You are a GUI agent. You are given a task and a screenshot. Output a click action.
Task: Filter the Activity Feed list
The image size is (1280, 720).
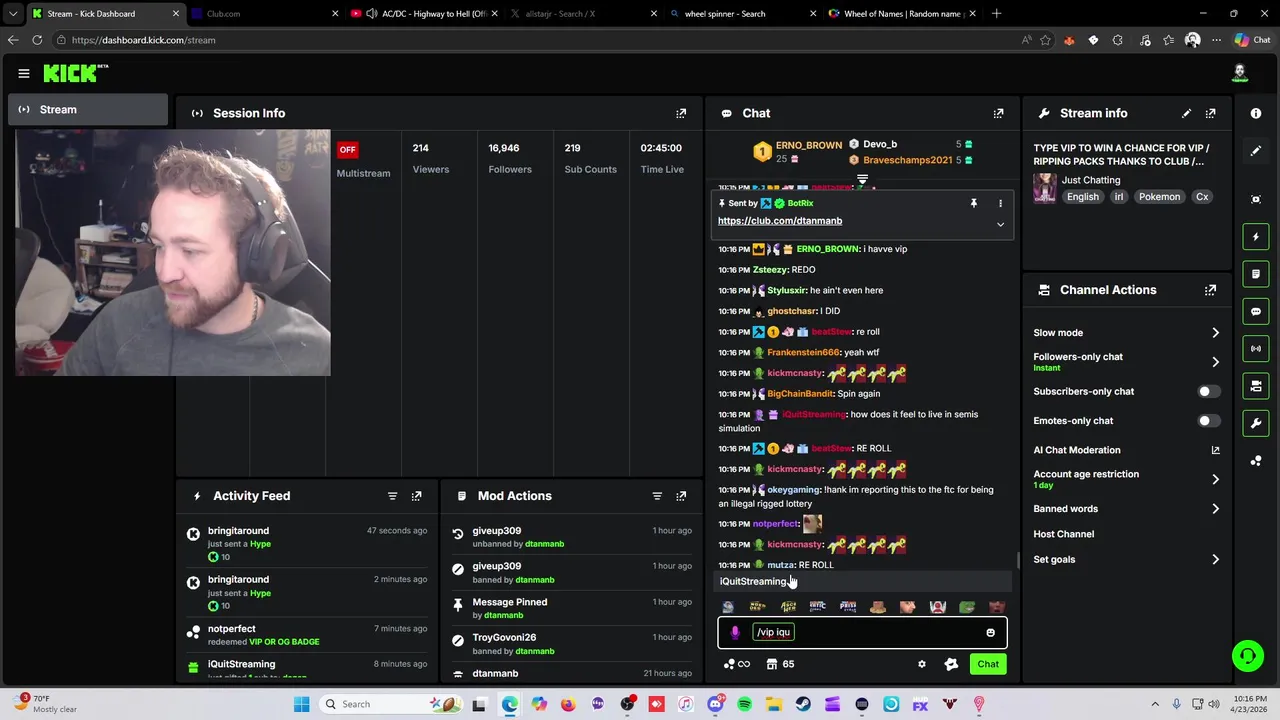tap(392, 496)
